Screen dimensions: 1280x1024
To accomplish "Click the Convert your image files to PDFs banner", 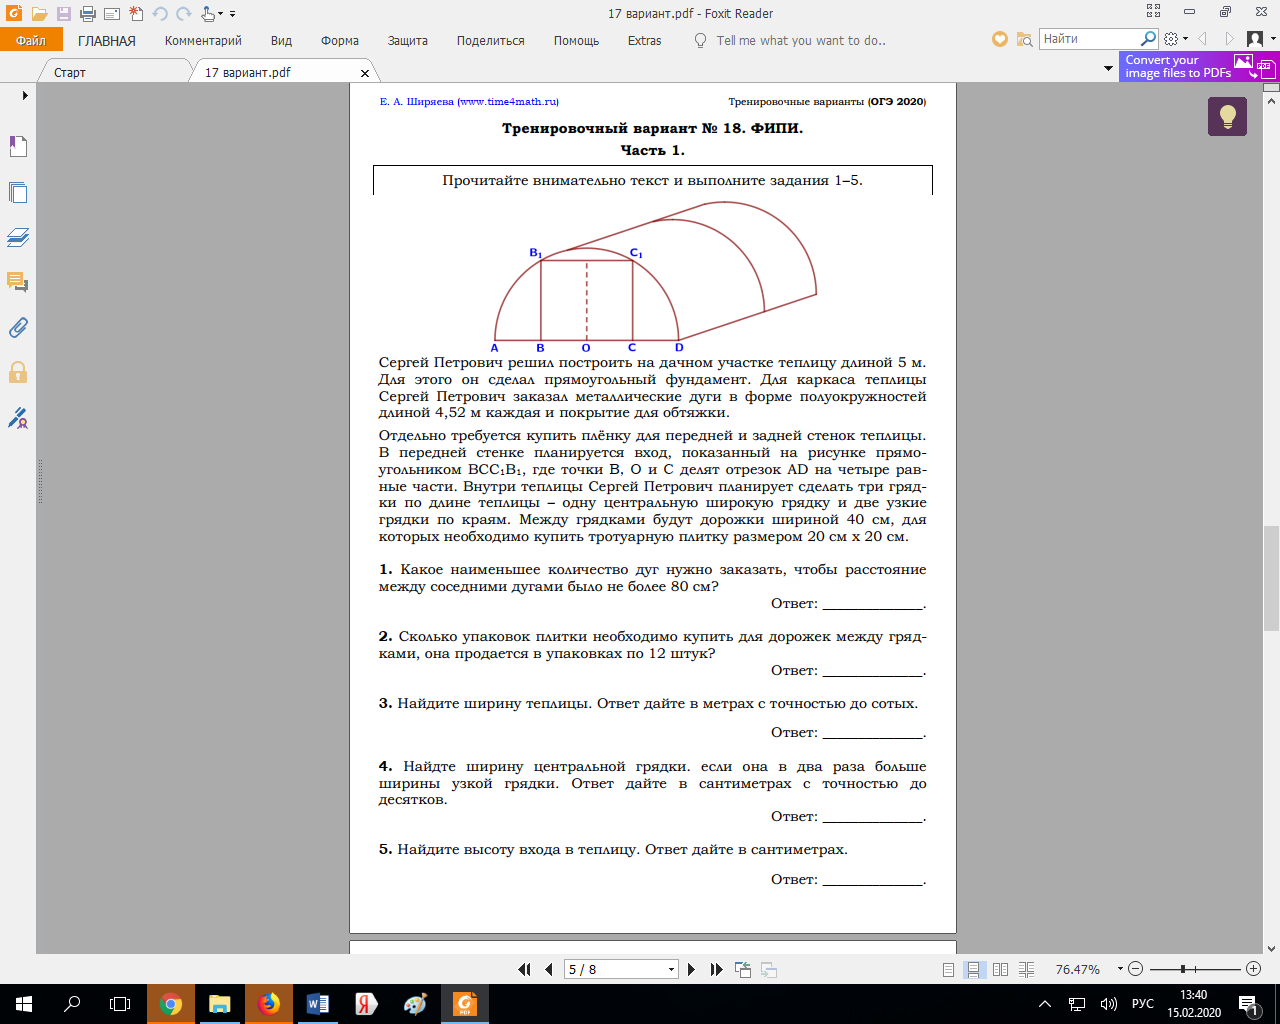I will pos(1198,67).
